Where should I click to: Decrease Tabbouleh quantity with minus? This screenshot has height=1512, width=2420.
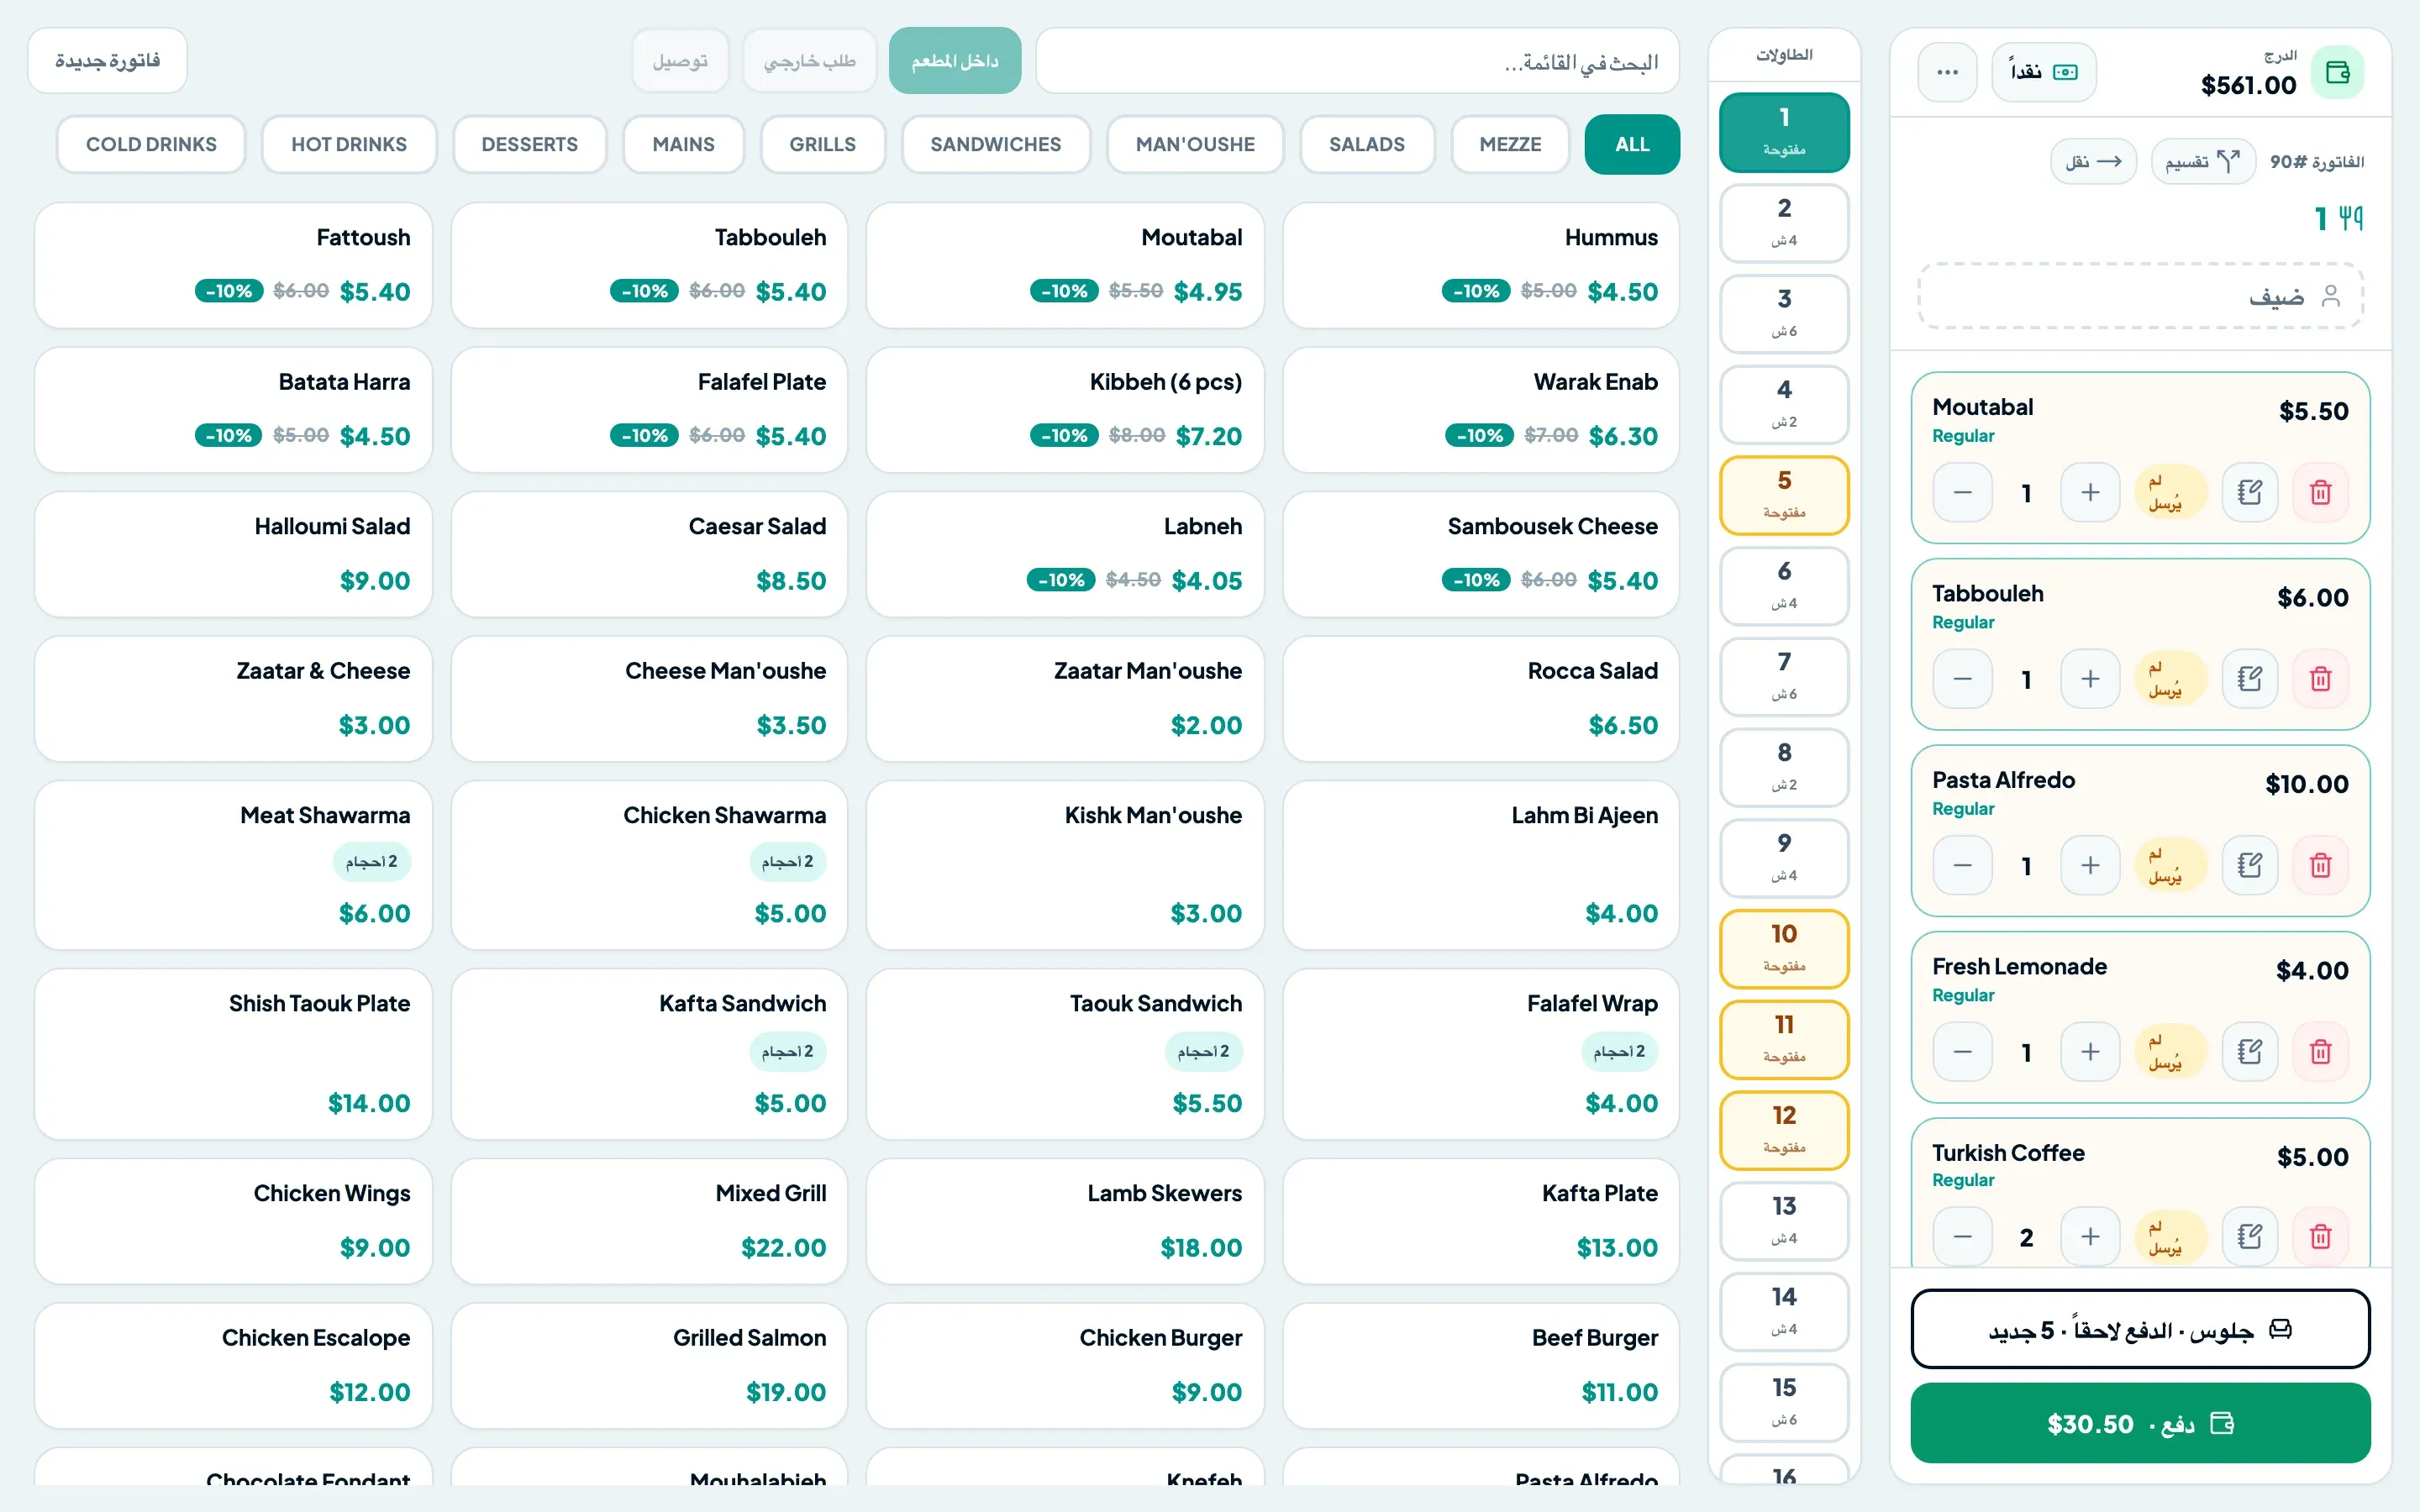[x=1962, y=679]
